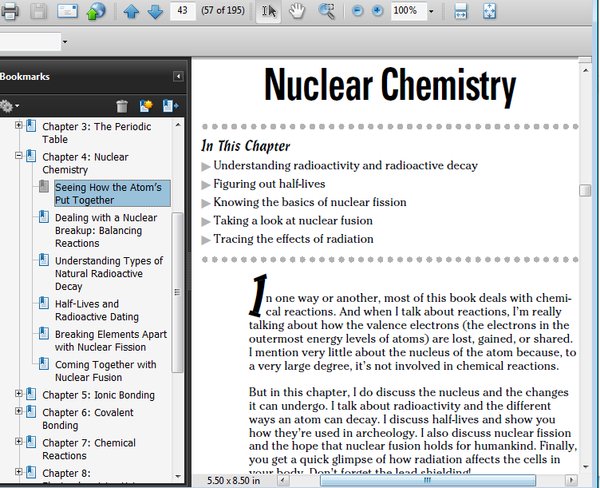
Task: Collapse the Chapter 4: Nuclear Chemistry bookmark
Action: (x=19, y=156)
